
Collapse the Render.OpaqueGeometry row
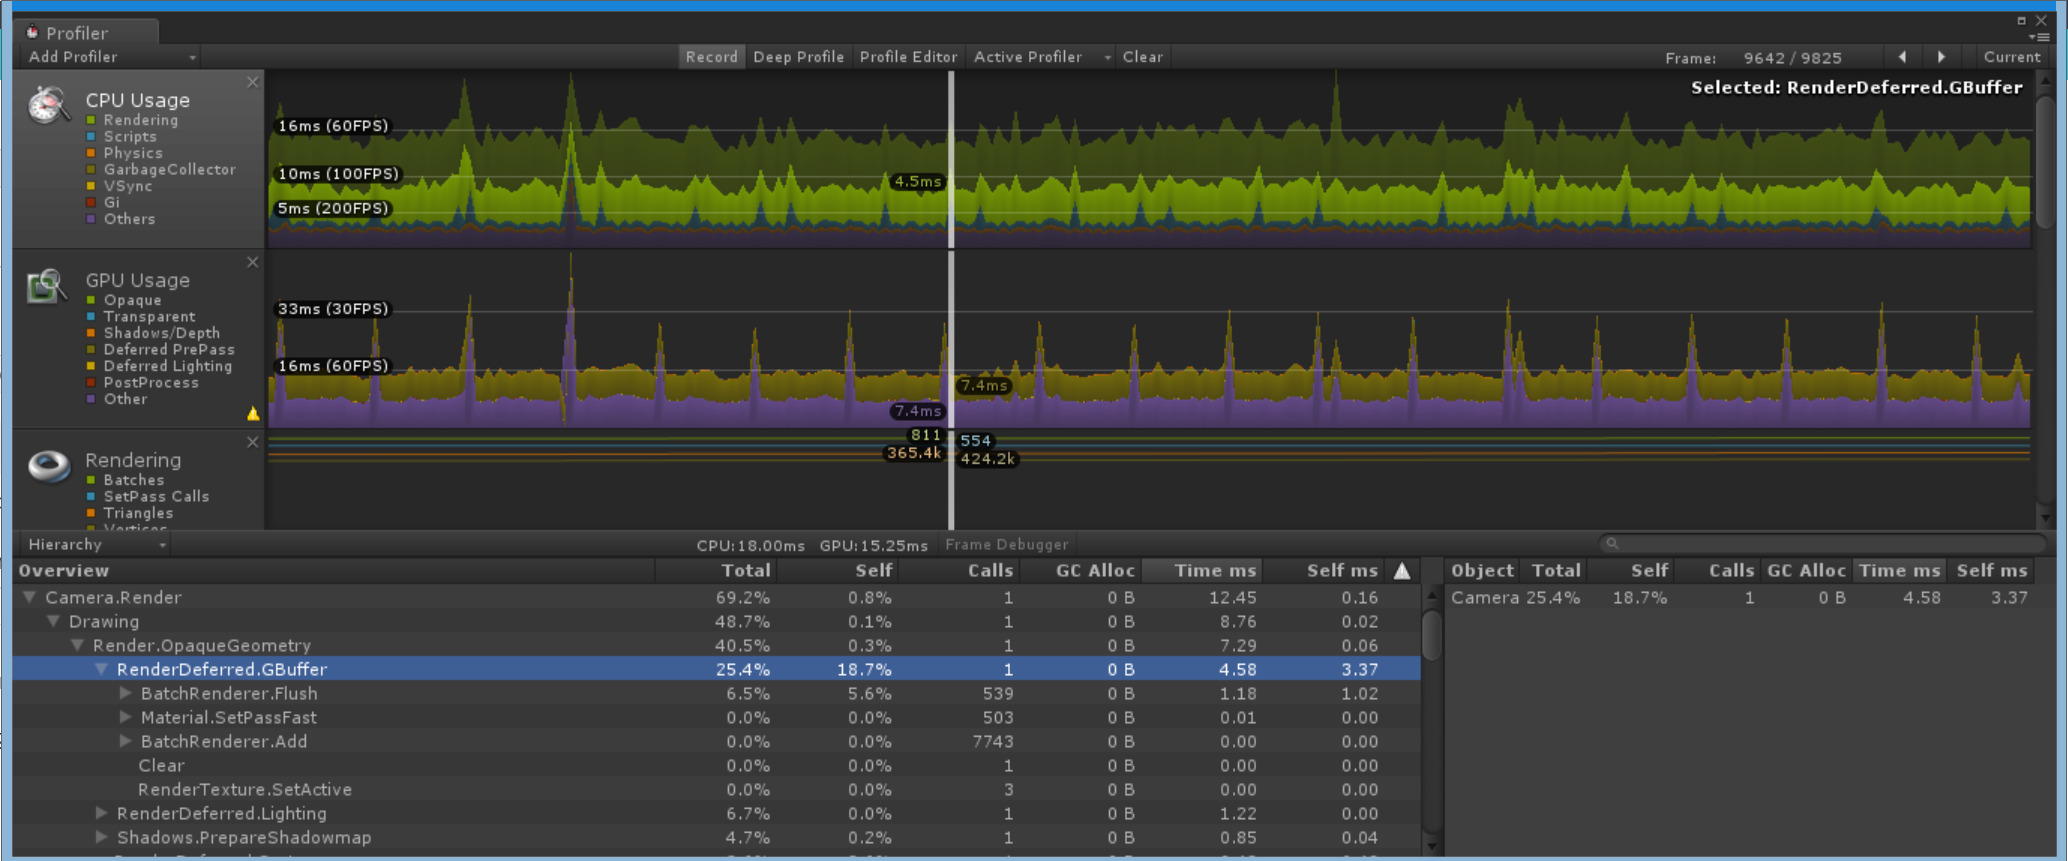pyautogui.click(x=78, y=645)
